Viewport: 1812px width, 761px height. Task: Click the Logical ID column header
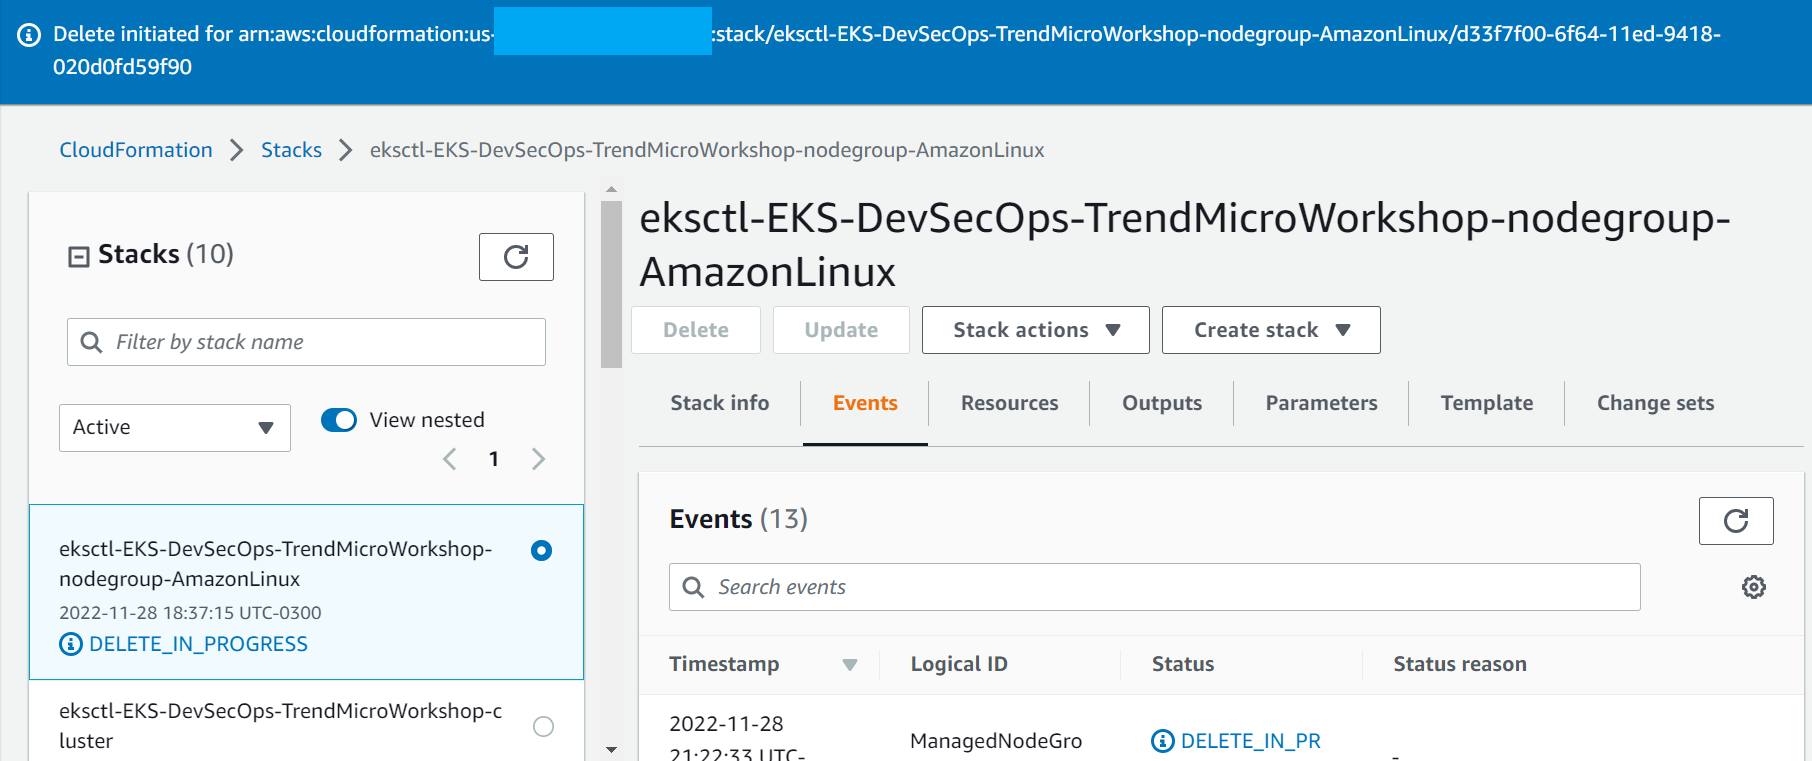pyautogui.click(x=959, y=664)
